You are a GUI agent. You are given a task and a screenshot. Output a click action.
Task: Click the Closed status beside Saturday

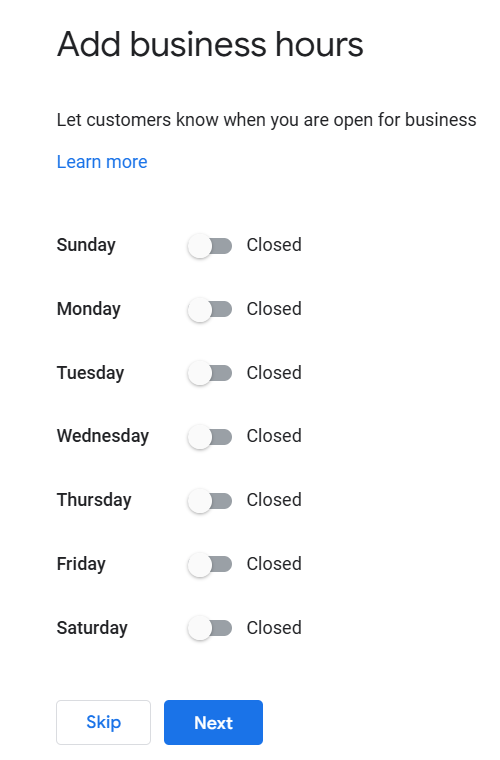[x=274, y=628]
